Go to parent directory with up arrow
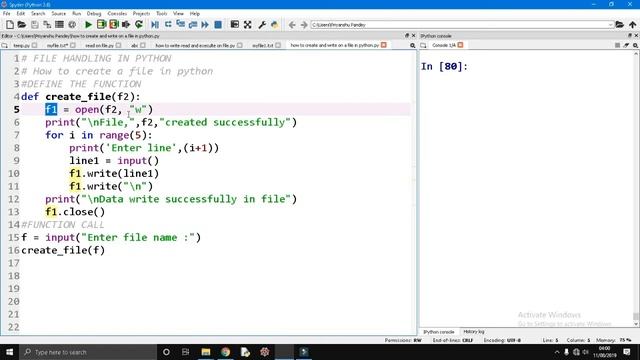640x360 pixels. (x=632, y=24)
